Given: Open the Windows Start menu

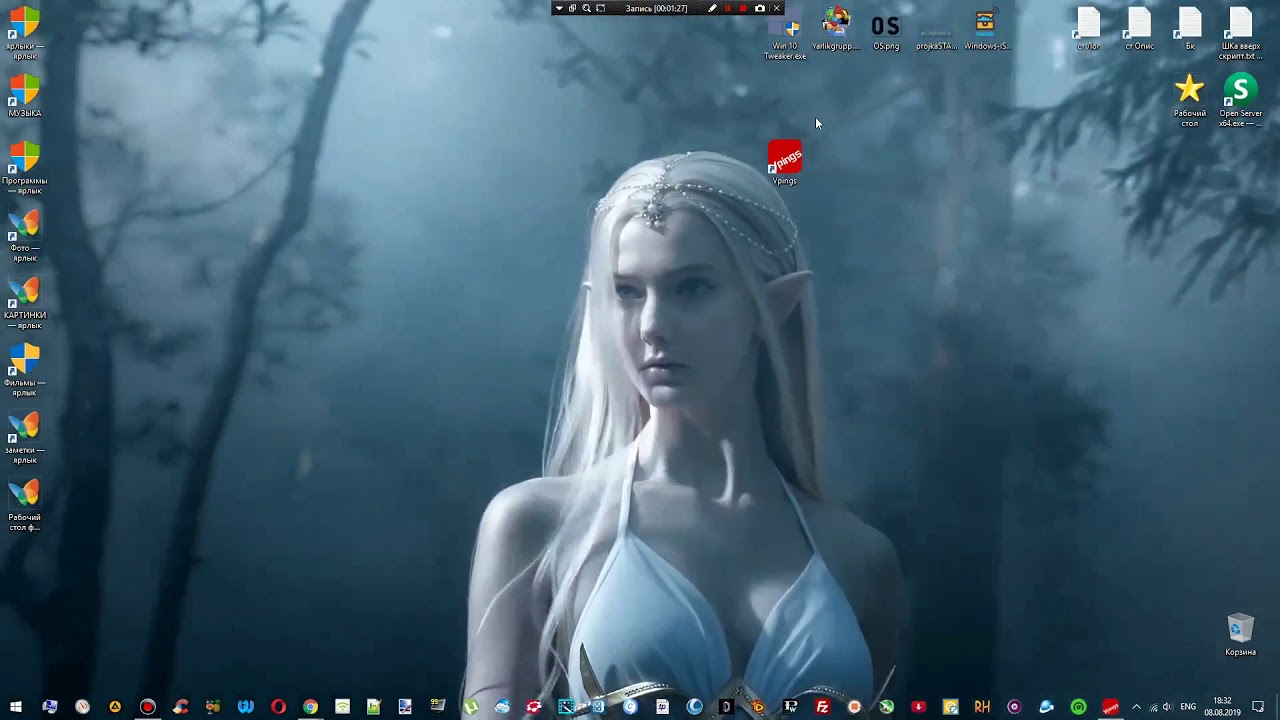Looking at the screenshot, I should click(16, 707).
